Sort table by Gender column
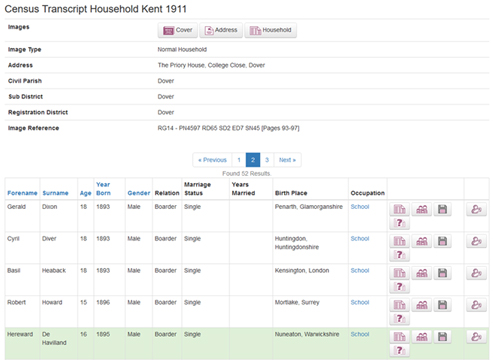The width and height of the screenshot is (493, 360). point(139,193)
